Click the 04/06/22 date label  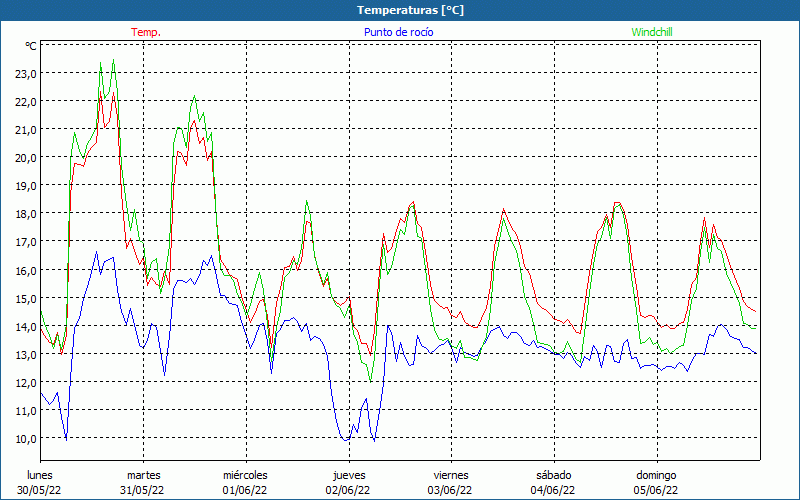click(x=553, y=490)
